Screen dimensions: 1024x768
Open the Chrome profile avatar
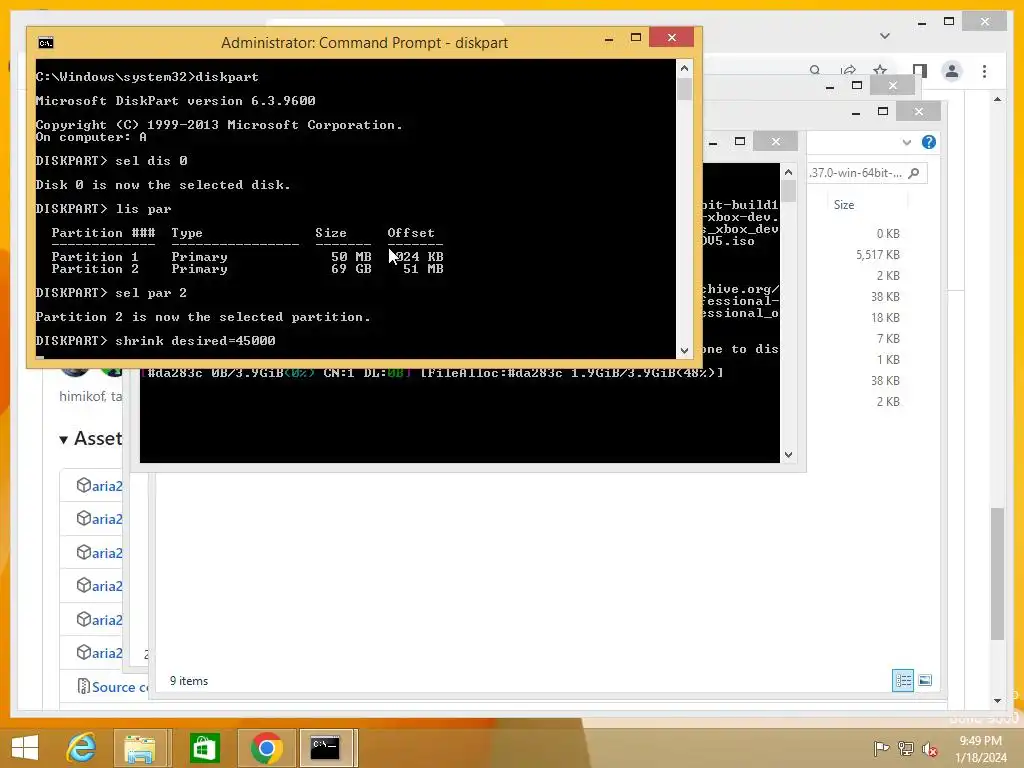tap(952, 71)
